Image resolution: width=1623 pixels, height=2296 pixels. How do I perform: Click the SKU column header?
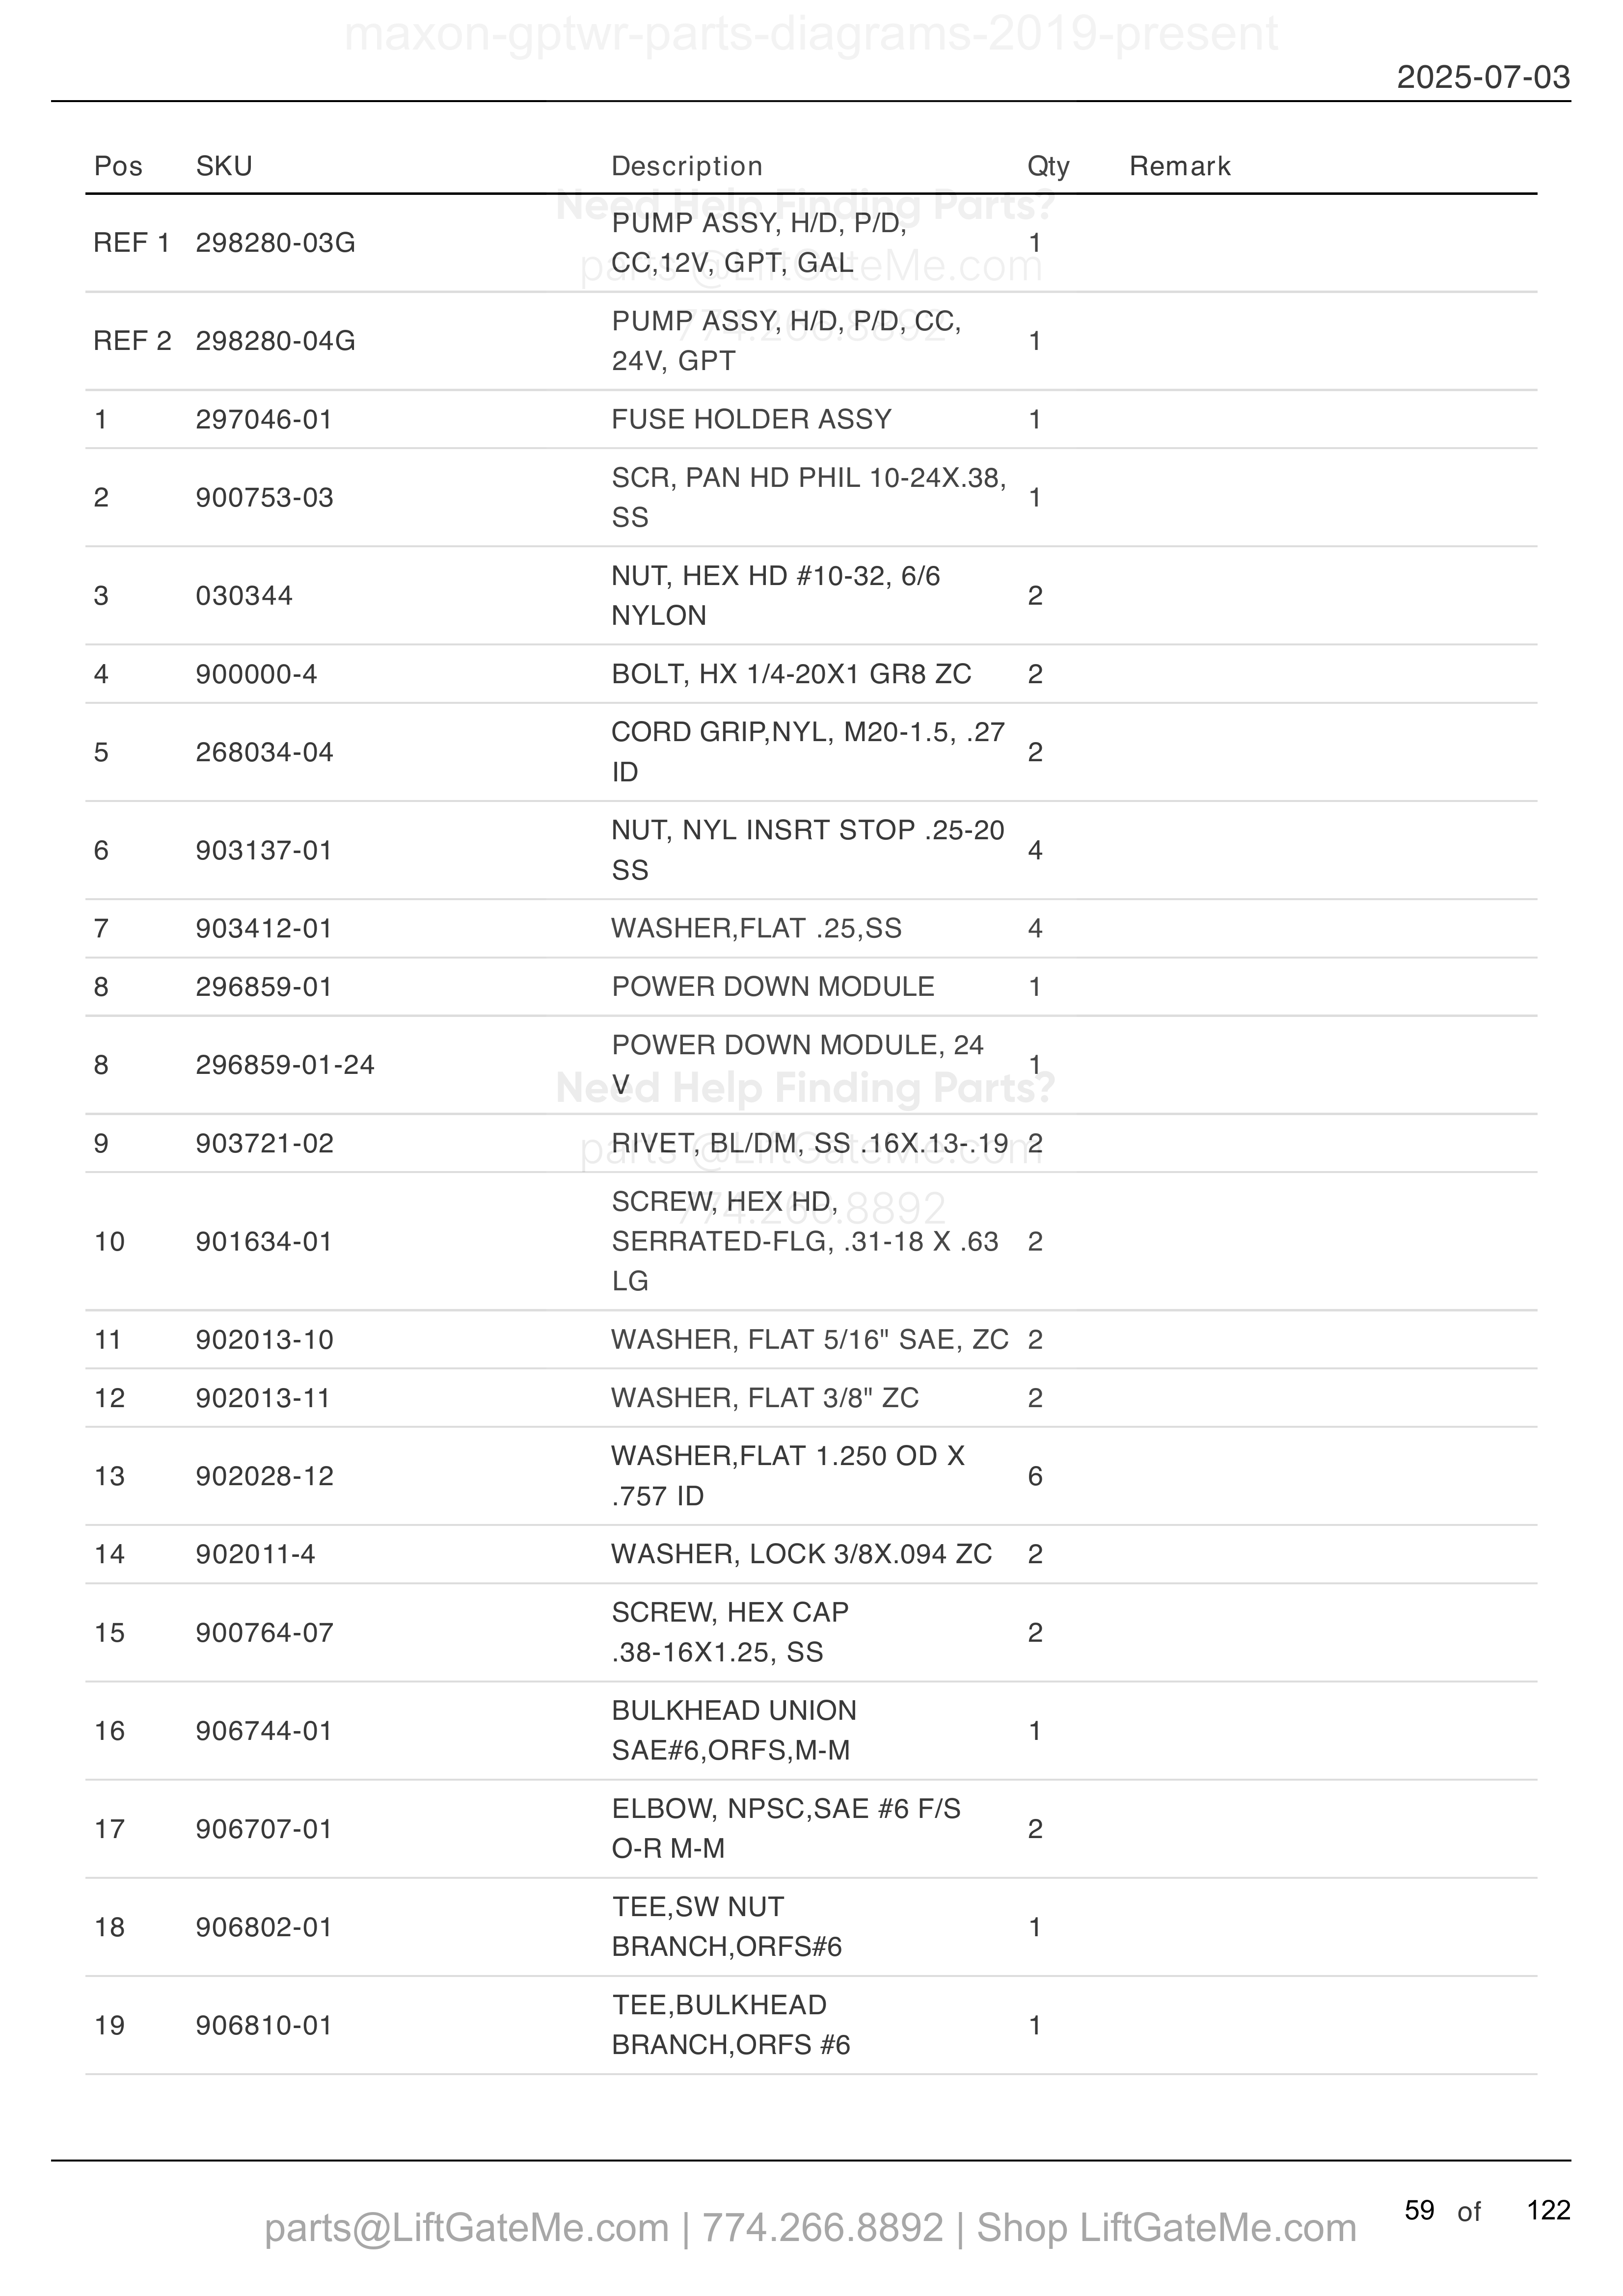point(224,166)
